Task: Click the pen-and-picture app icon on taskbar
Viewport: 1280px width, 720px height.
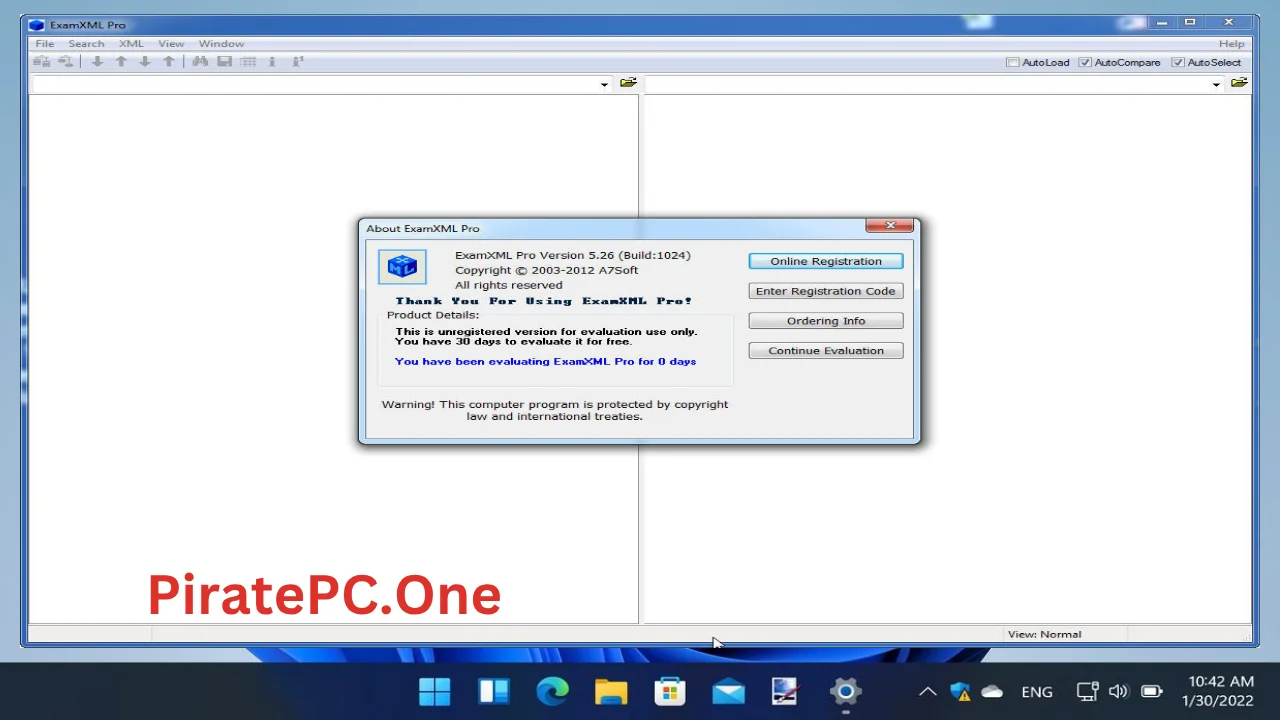Action: tap(786, 691)
